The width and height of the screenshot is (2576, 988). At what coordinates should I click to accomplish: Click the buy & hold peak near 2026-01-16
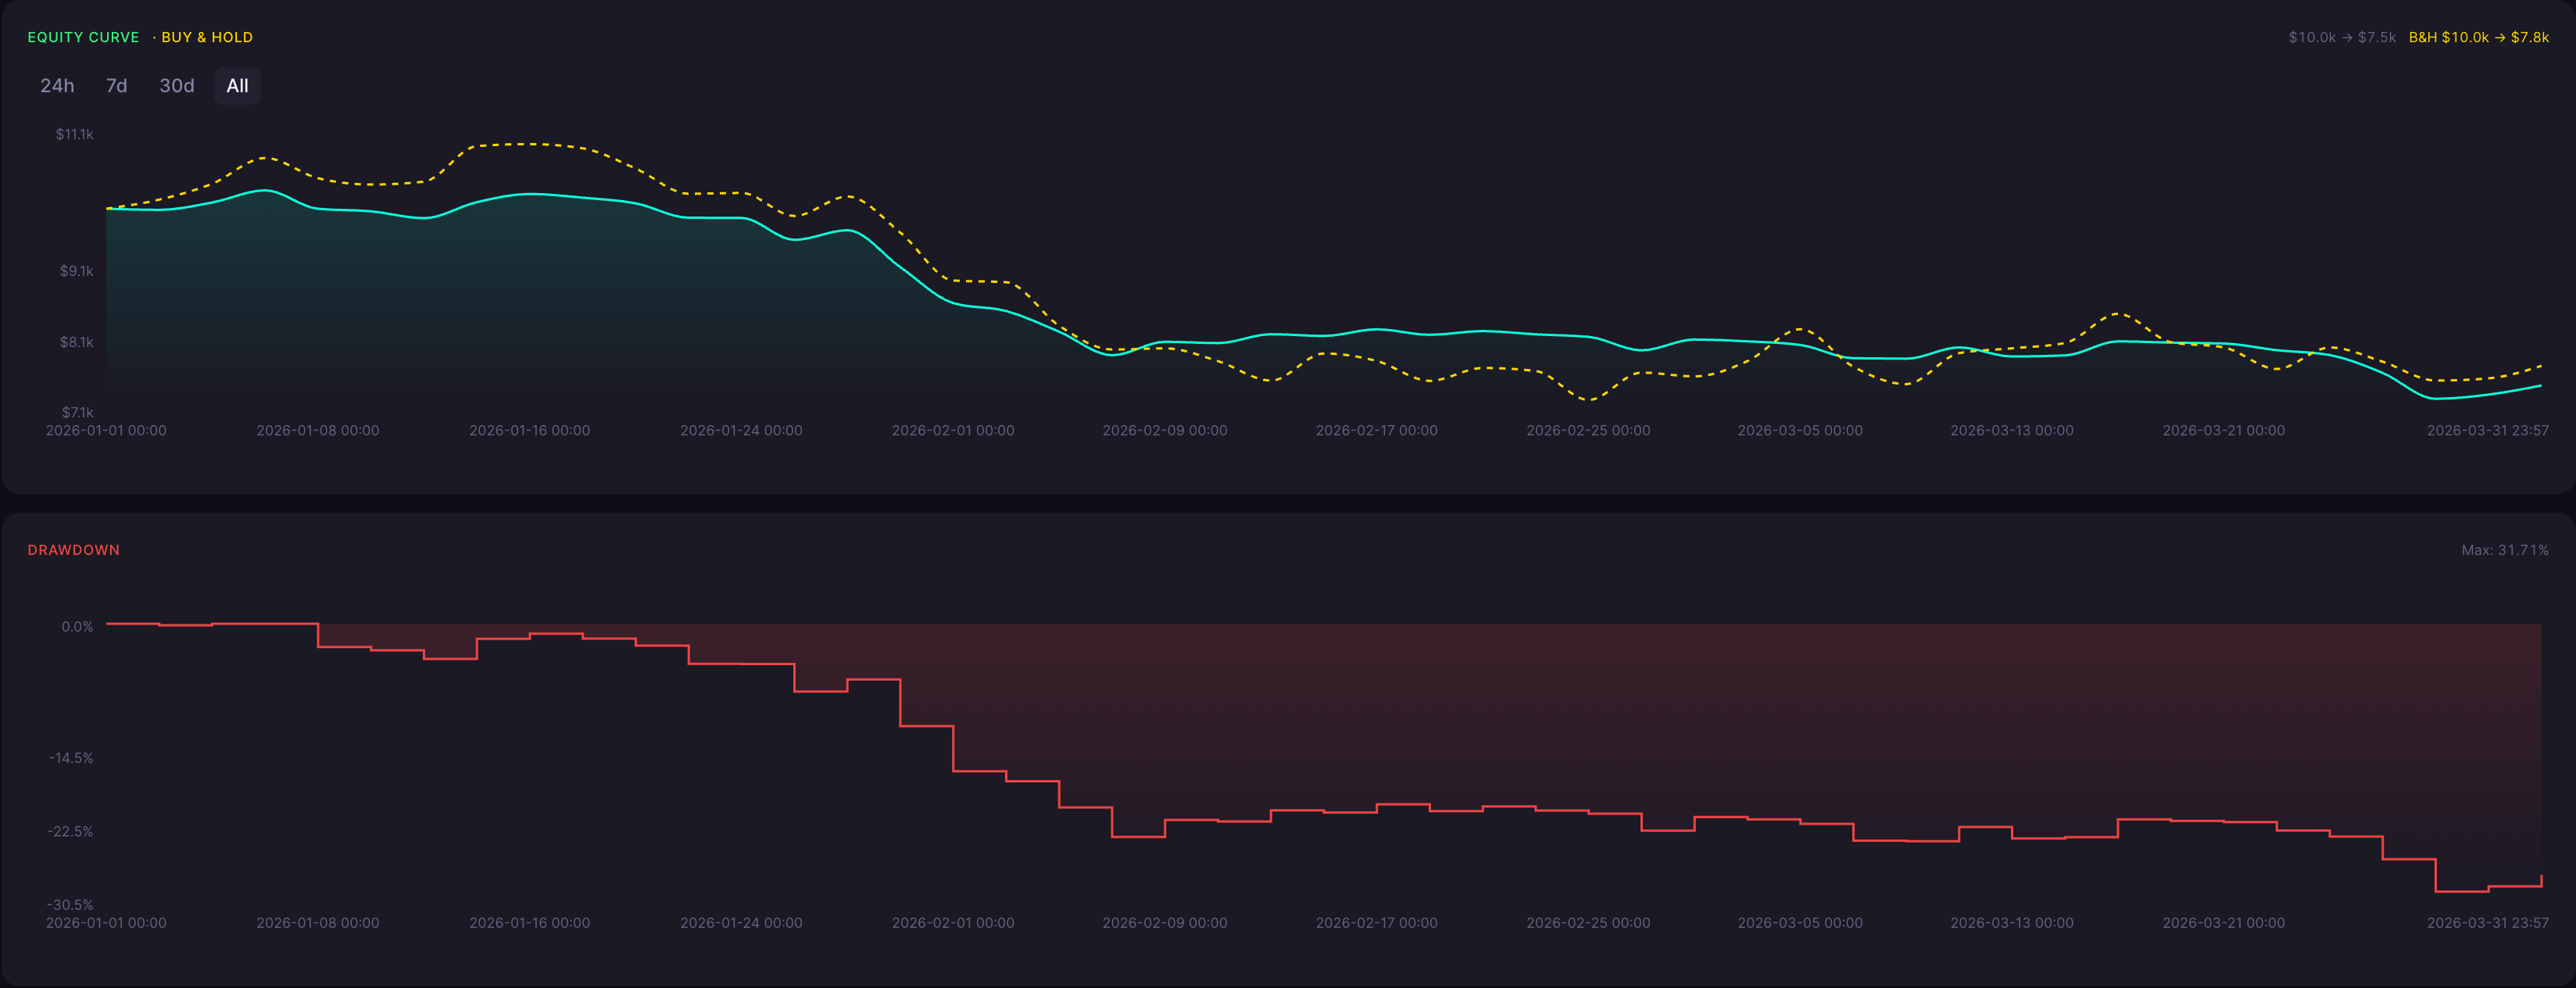pyautogui.click(x=528, y=144)
